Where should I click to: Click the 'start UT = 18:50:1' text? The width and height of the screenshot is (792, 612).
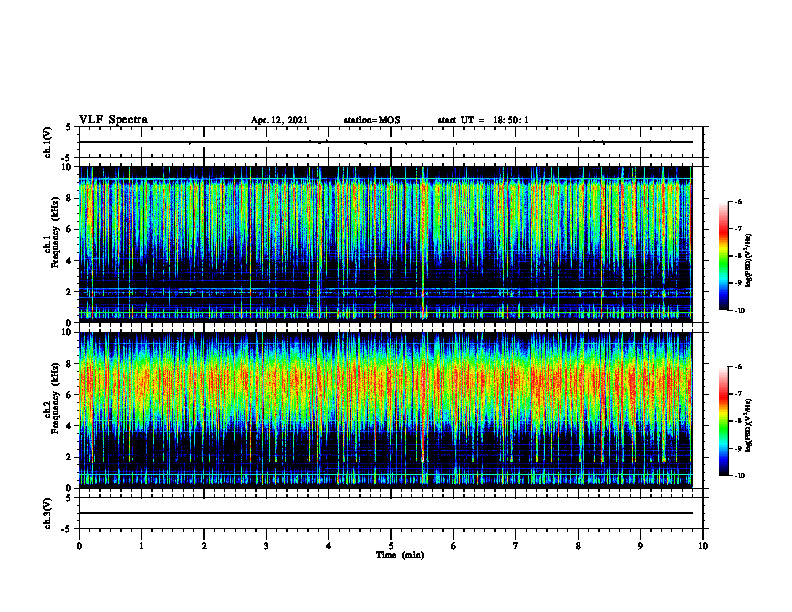483,120
